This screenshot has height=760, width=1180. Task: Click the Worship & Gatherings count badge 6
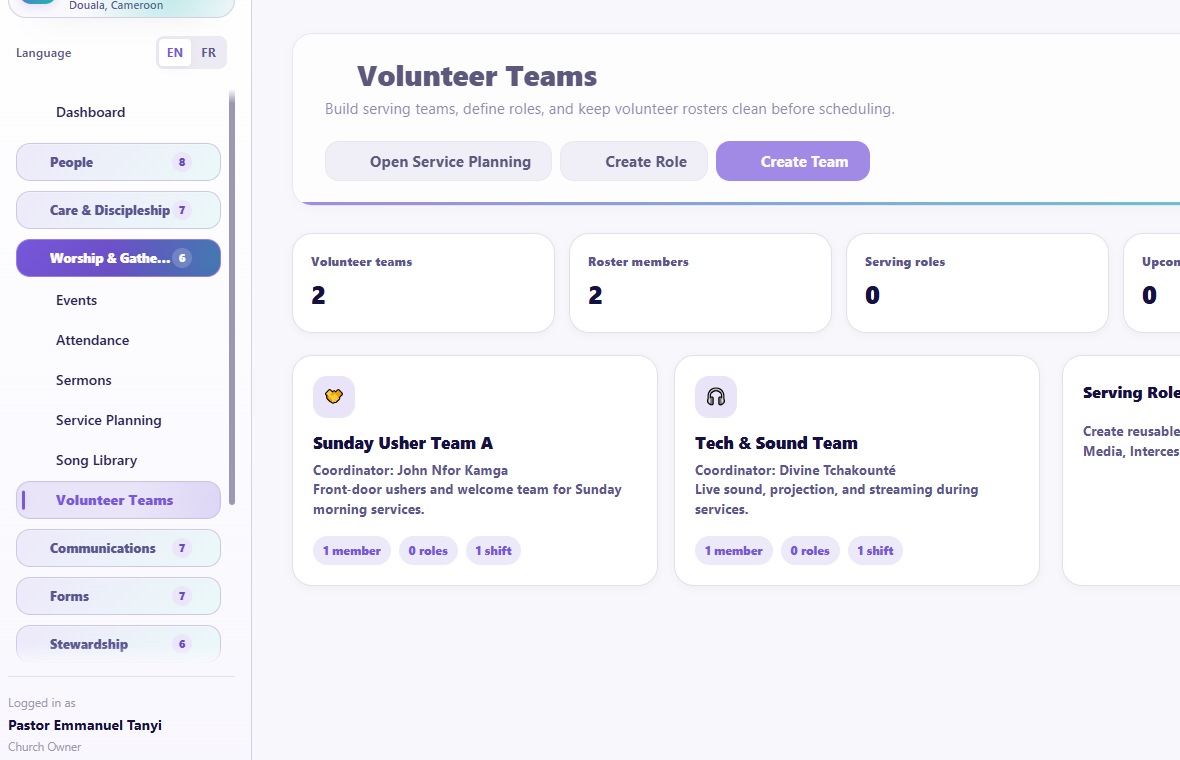click(x=181, y=258)
